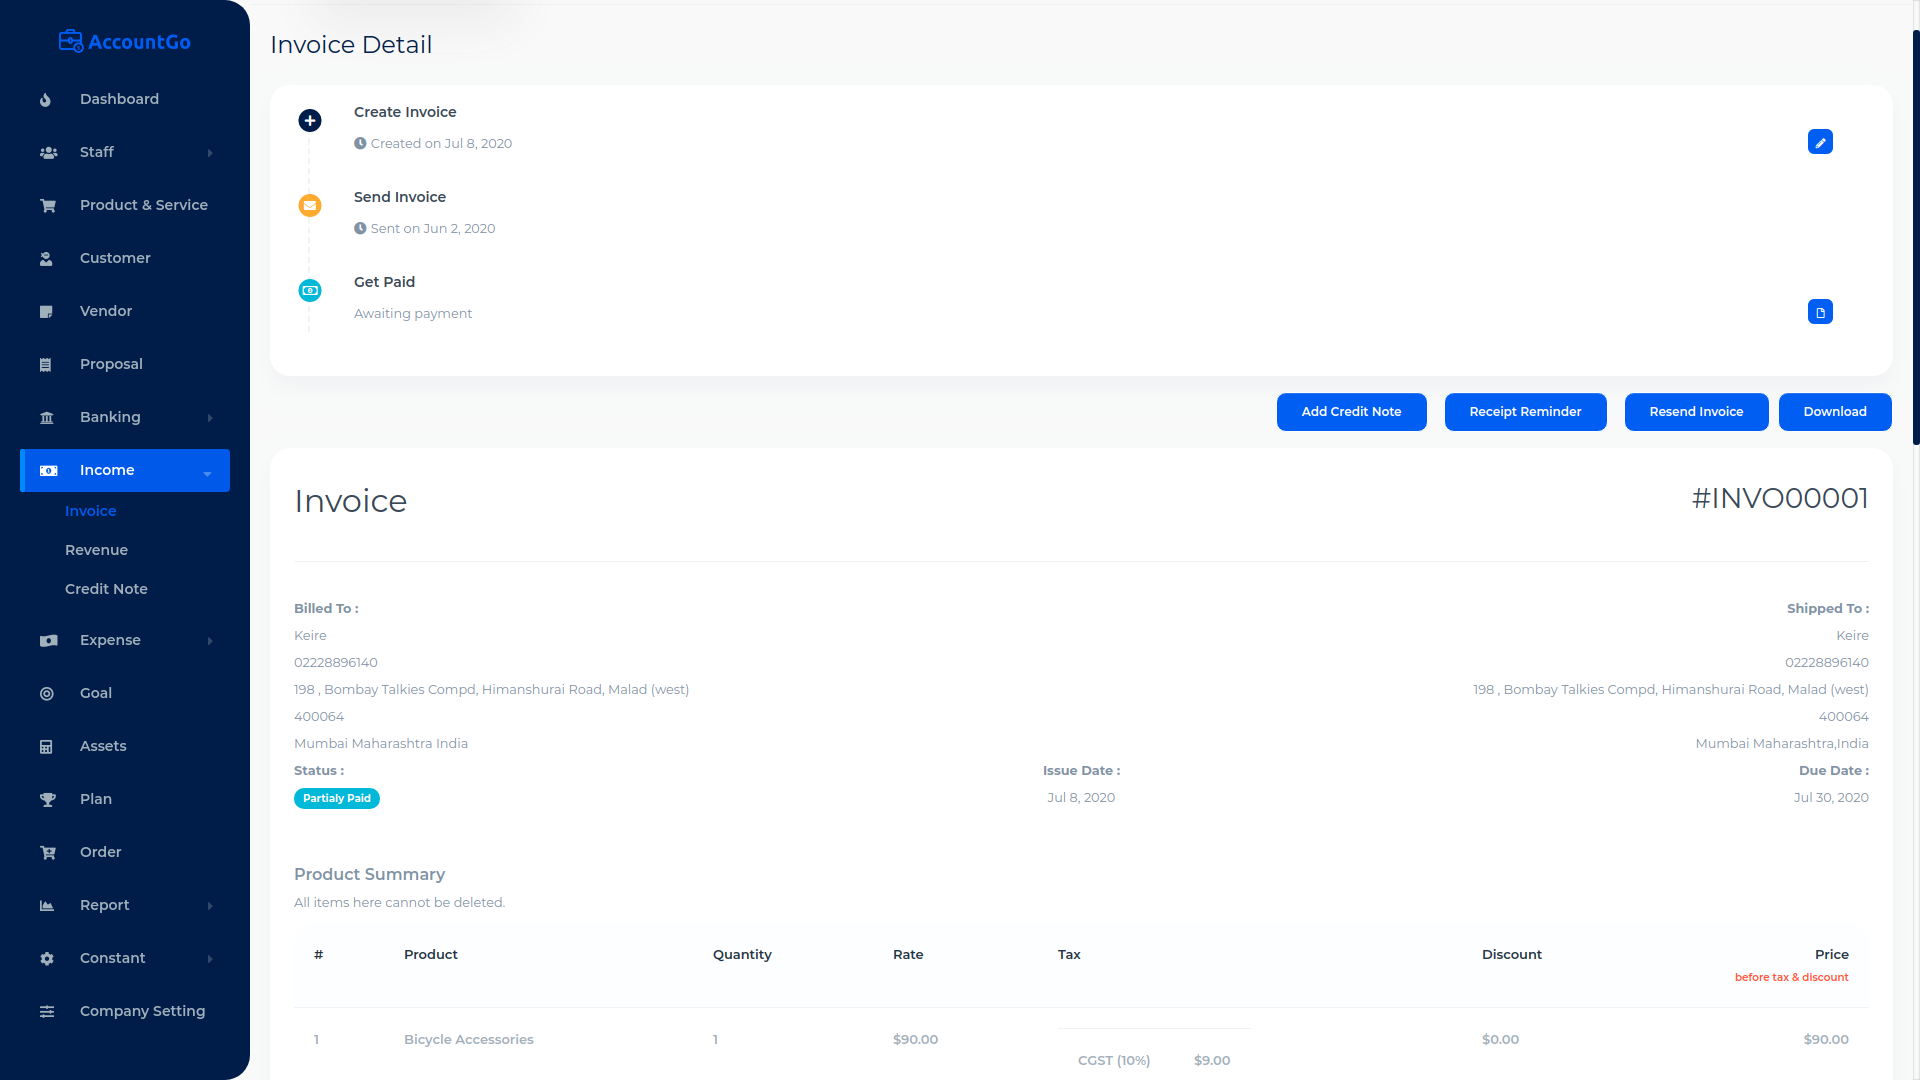Expand the Banking submenu arrow

click(210, 418)
